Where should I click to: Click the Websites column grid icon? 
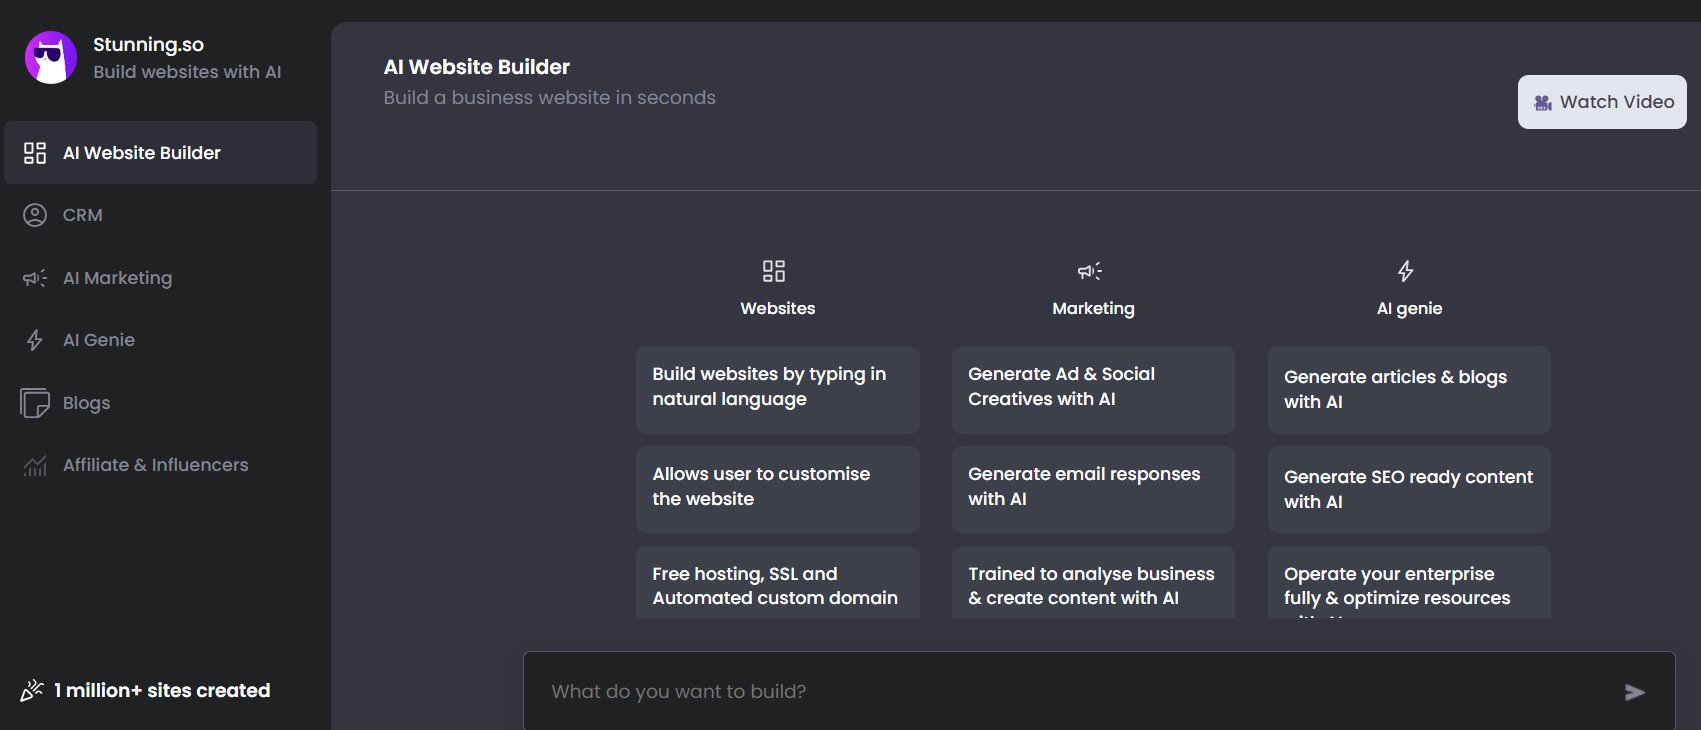[x=774, y=271]
